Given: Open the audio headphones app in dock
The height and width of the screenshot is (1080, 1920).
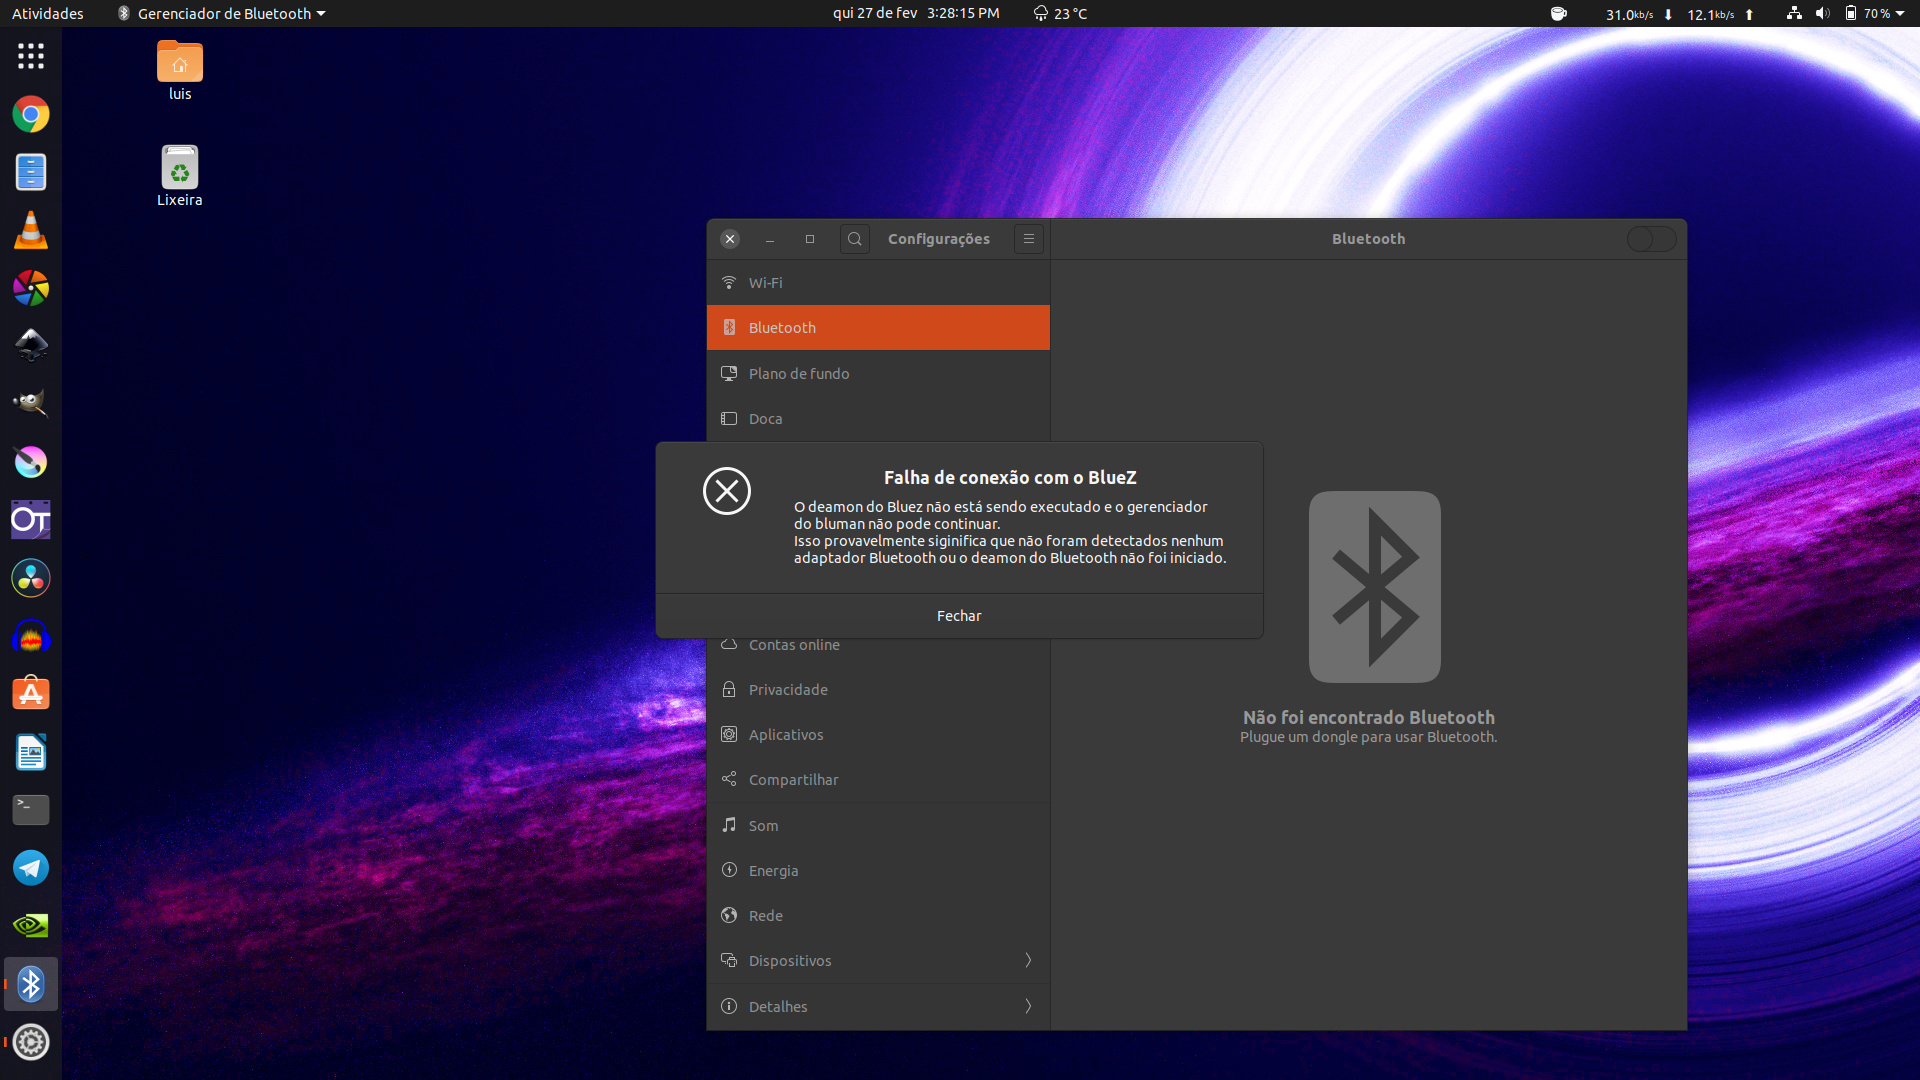Looking at the screenshot, I should (31, 636).
